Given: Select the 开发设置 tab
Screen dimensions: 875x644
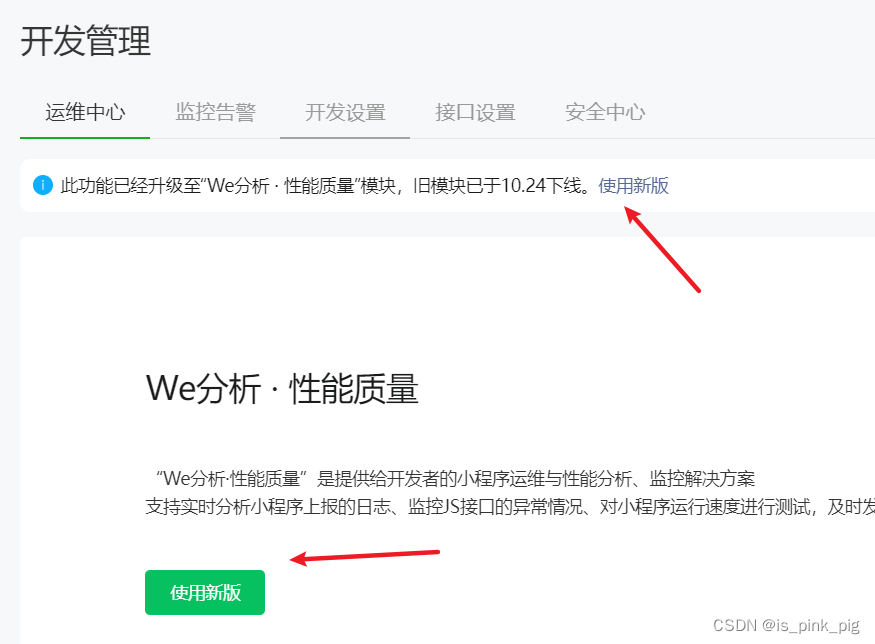Looking at the screenshot, I should tap(345, 112).
